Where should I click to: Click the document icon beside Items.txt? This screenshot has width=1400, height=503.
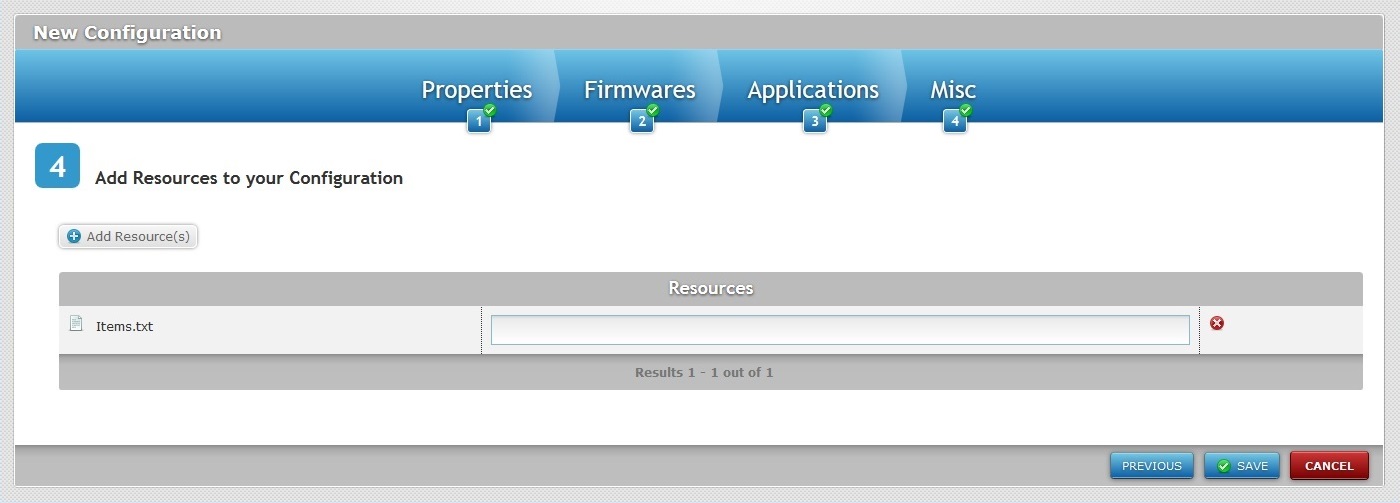(75, 323)
